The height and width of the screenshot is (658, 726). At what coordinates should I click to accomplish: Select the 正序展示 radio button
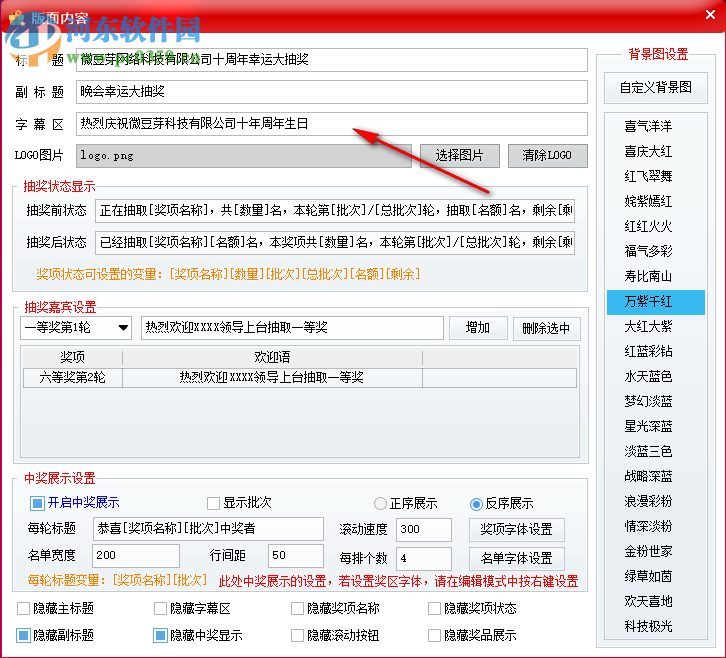[x=380, y=503]
